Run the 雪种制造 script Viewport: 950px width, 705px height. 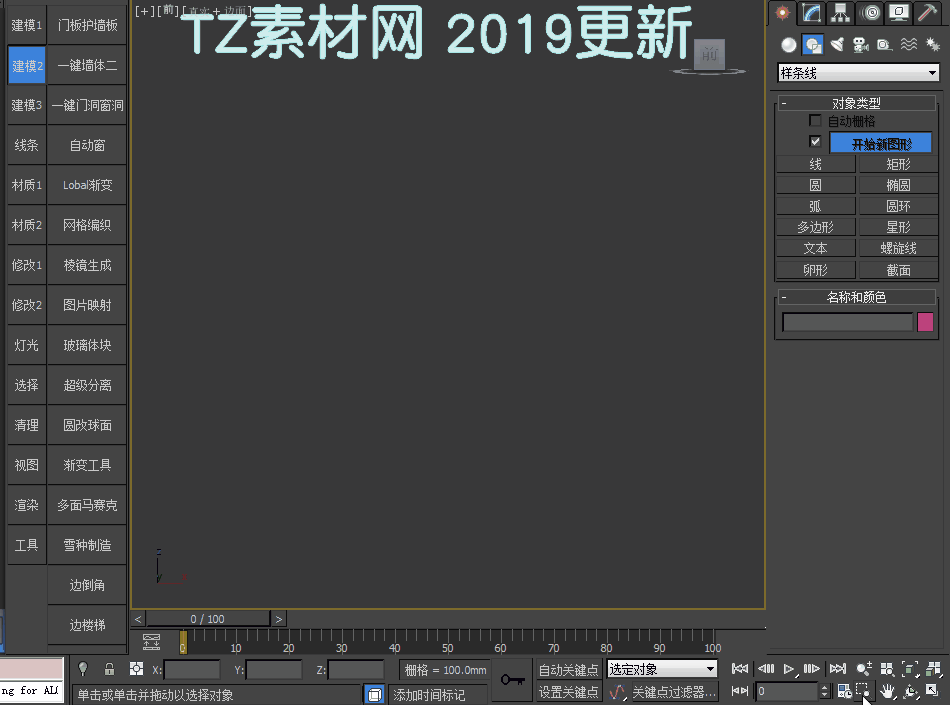[x=87, y=545]
